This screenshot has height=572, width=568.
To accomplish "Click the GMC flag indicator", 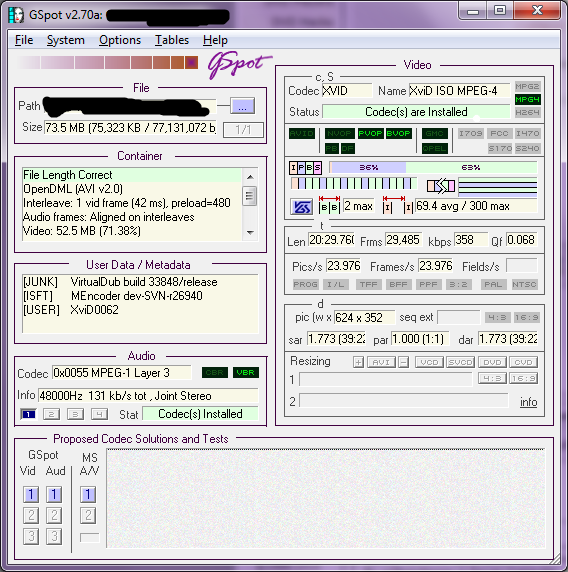I will tap(434, 134).
